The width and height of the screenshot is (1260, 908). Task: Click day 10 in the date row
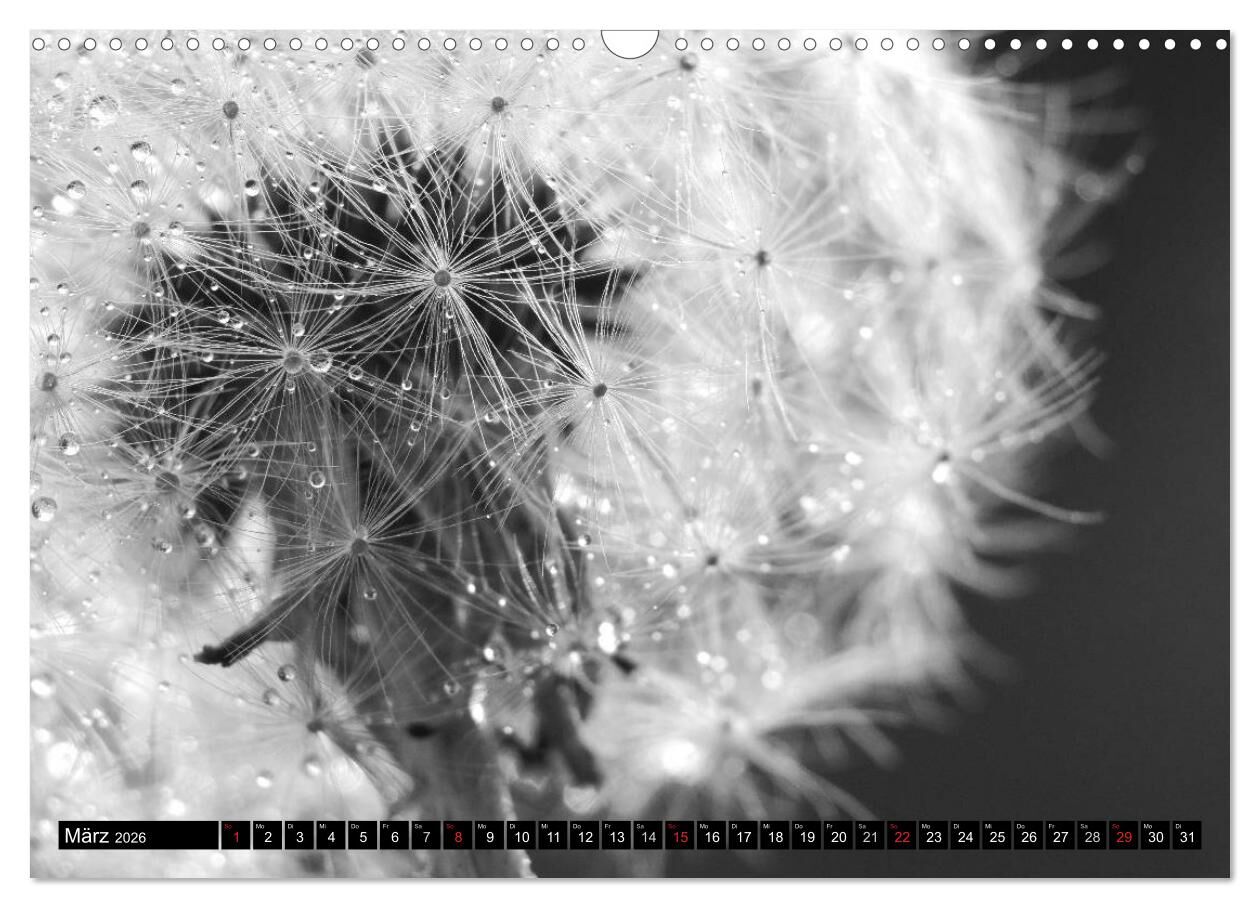(x=520, y=836)
